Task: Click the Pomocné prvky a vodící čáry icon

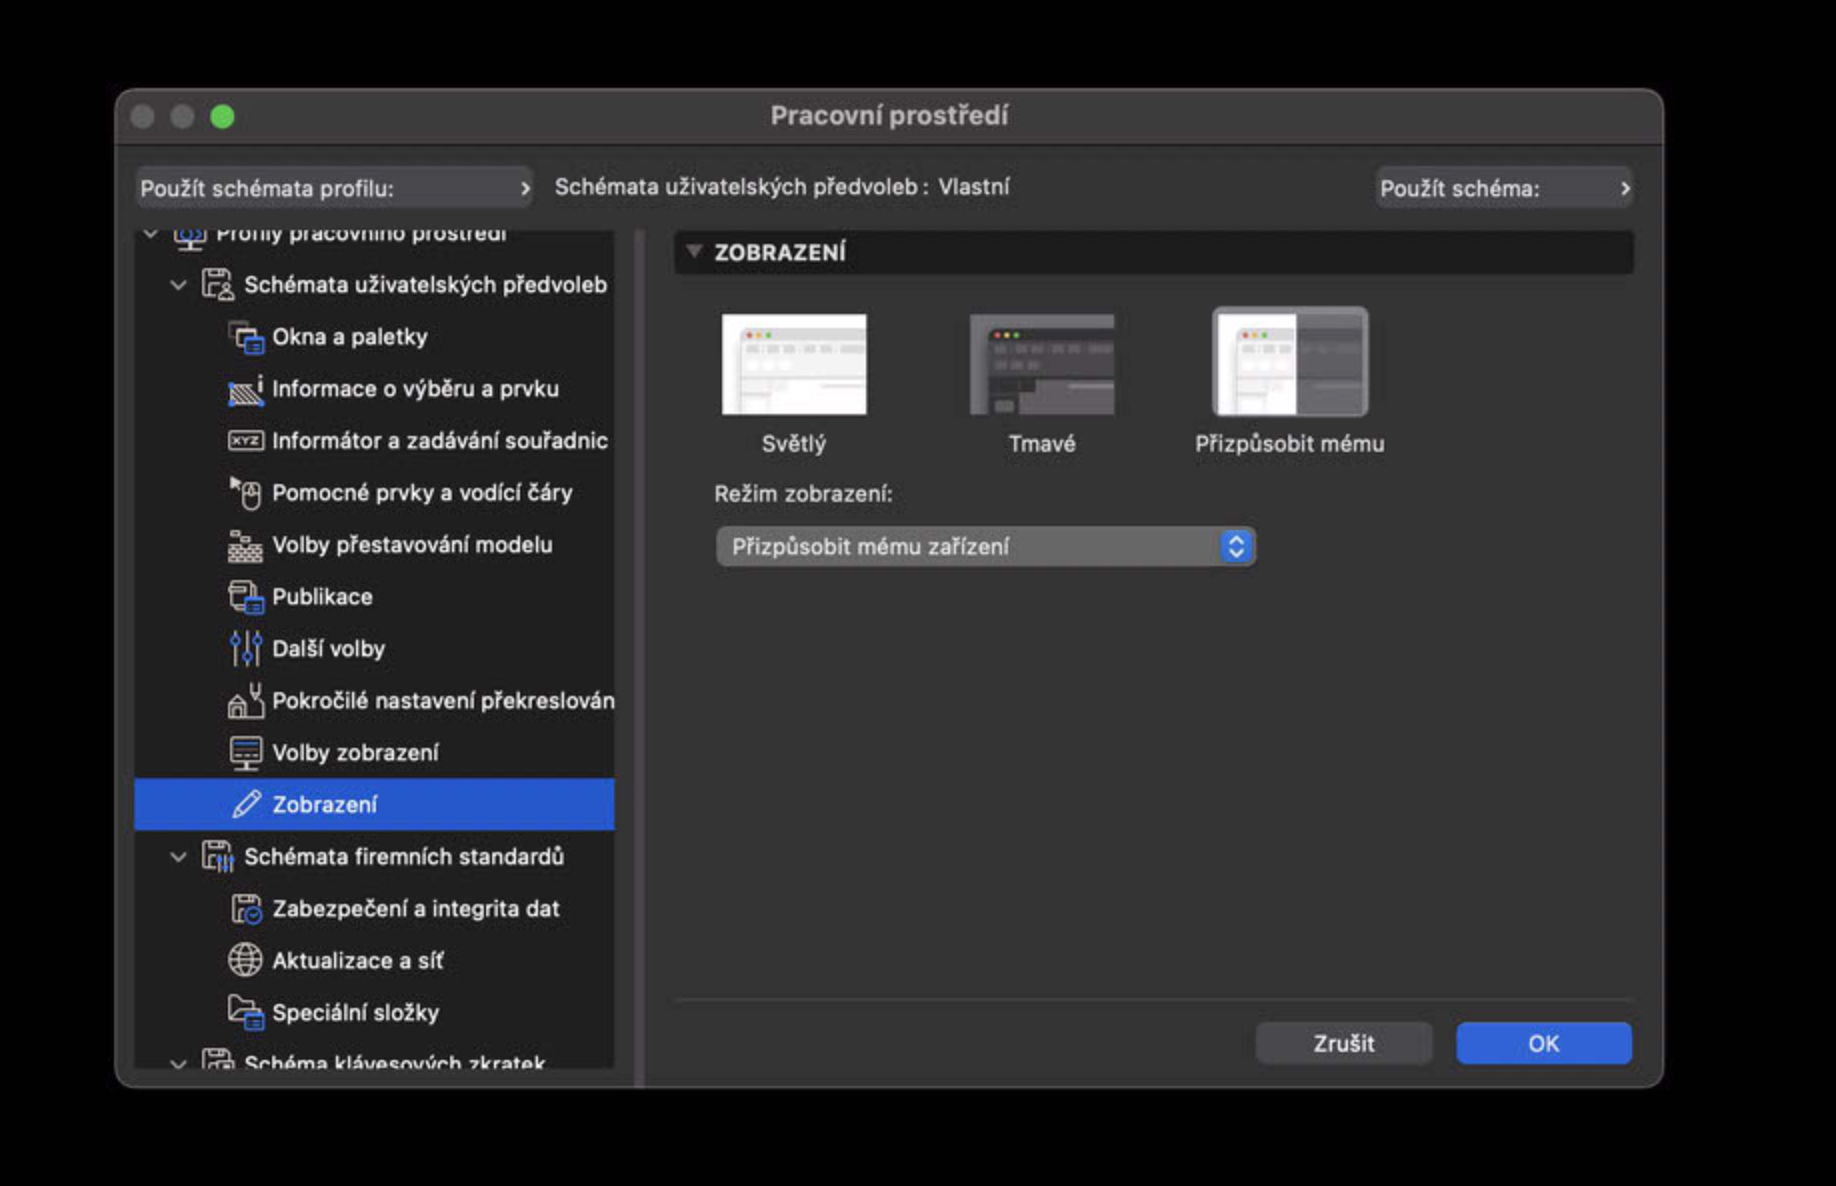Action: (245, 493)
